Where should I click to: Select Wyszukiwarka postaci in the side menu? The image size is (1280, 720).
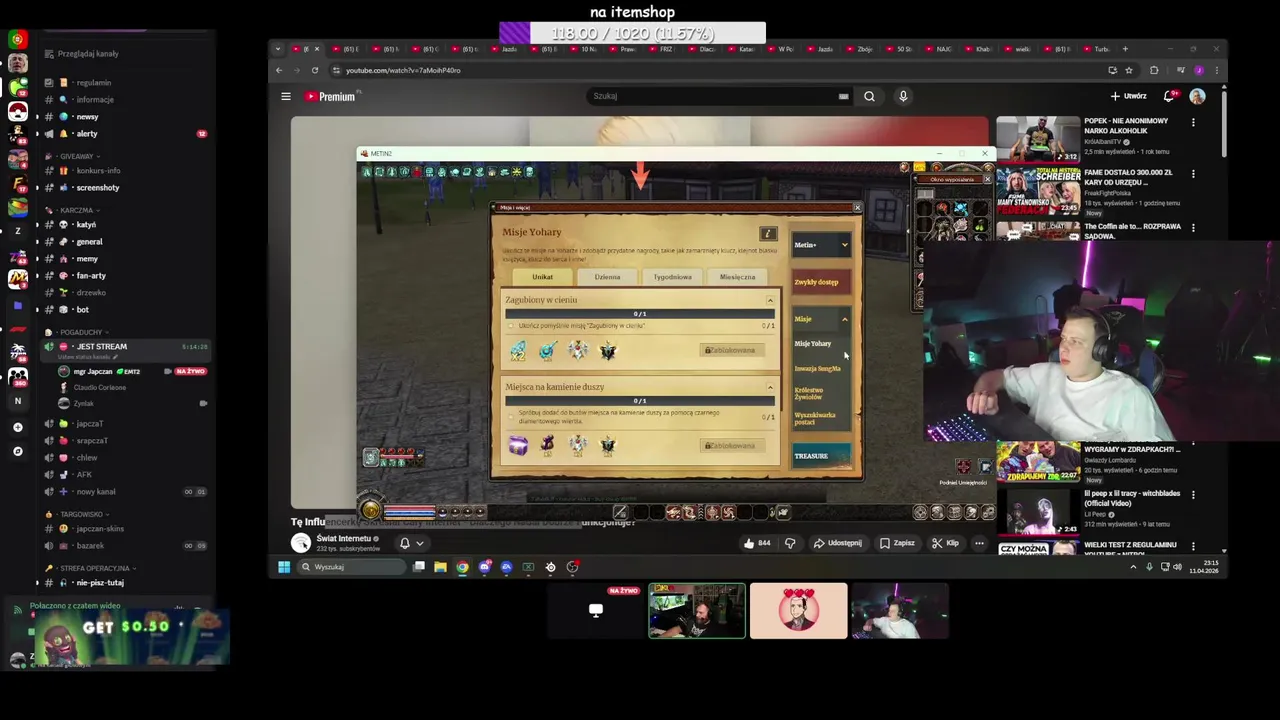[x=815, y=418]
